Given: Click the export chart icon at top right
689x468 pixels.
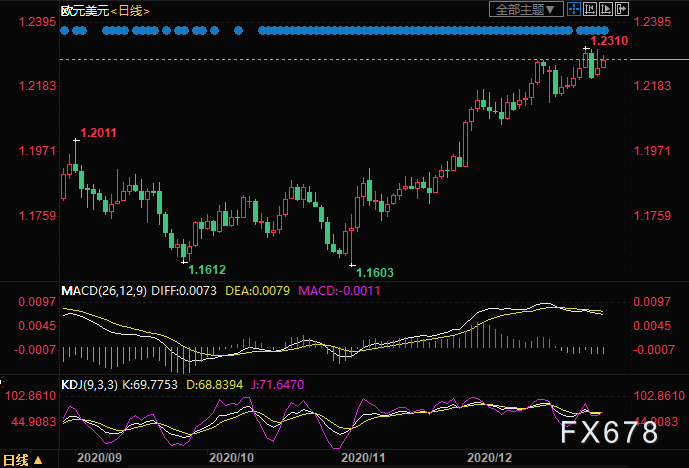Looking at the screenshot, I should pyautogui.click(x=621, y=10).
